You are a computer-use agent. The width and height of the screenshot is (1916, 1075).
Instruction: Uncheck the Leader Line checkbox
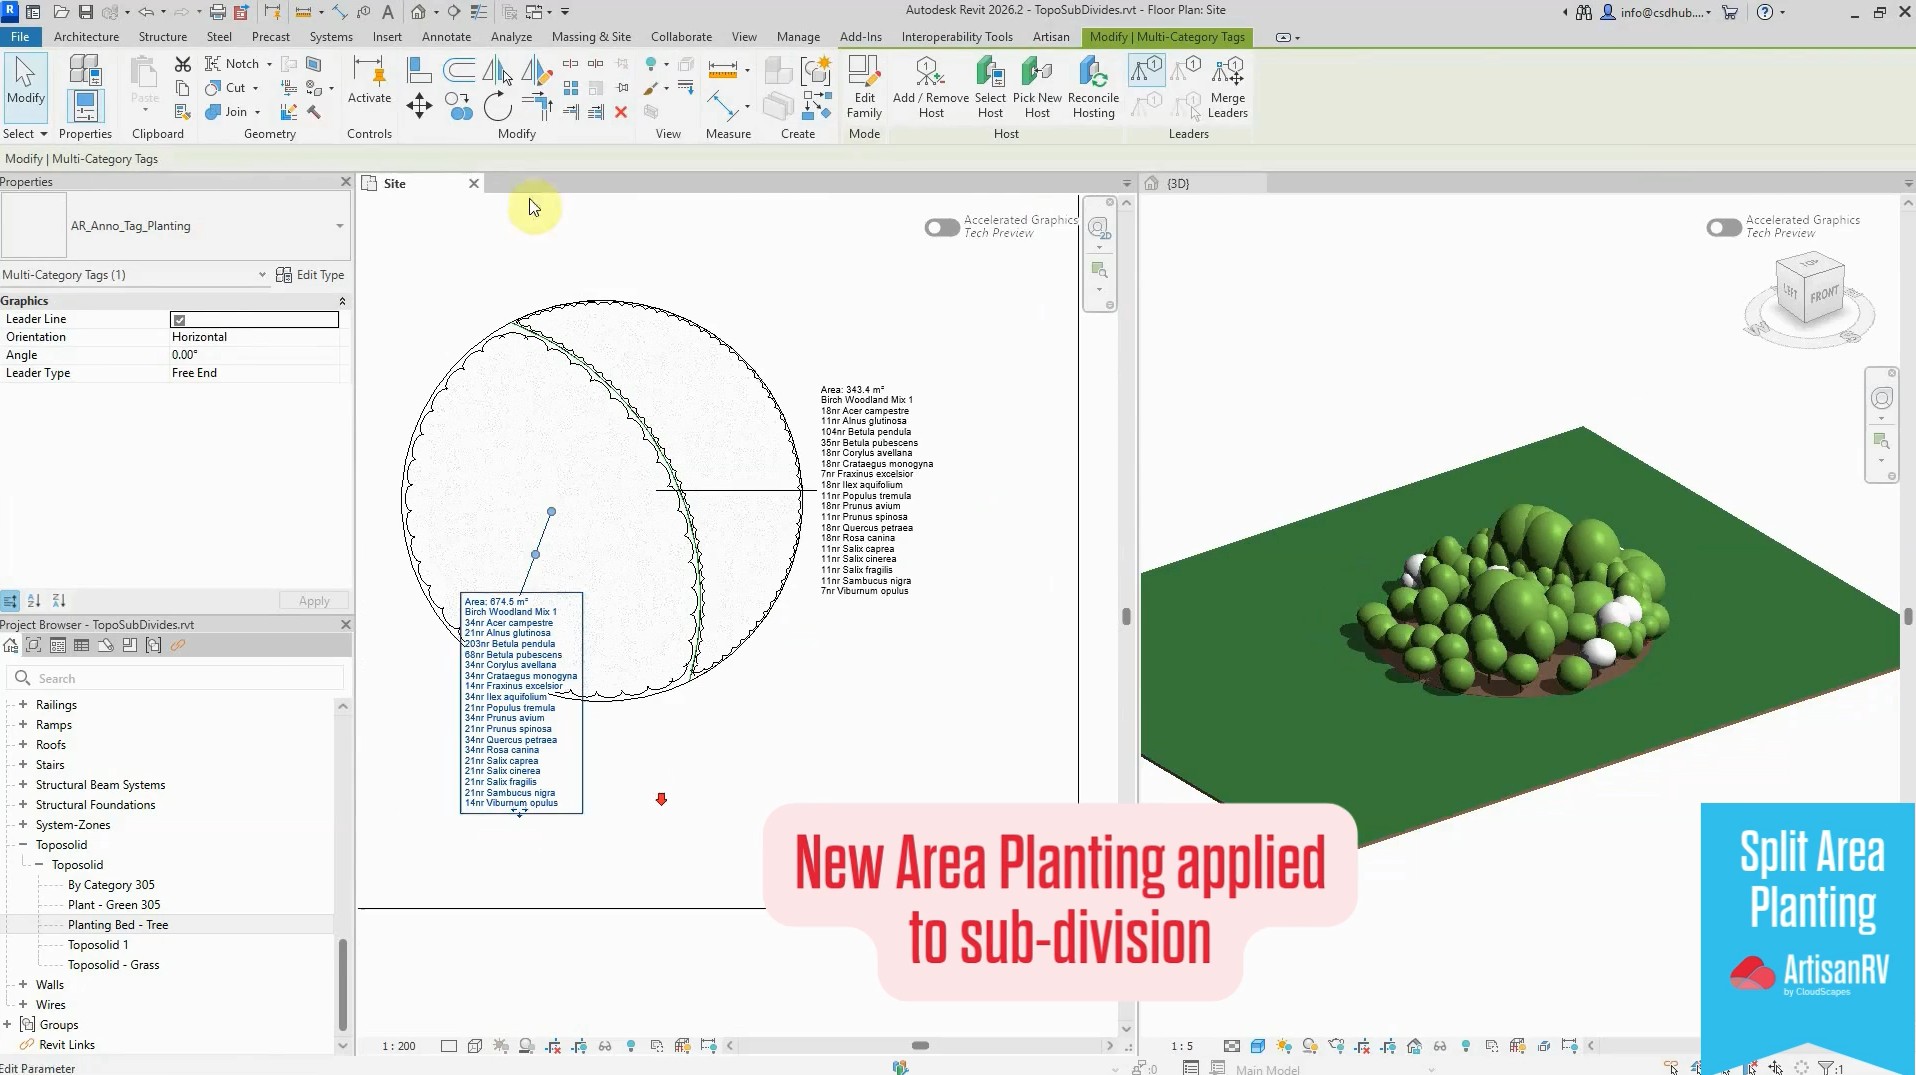179,319
